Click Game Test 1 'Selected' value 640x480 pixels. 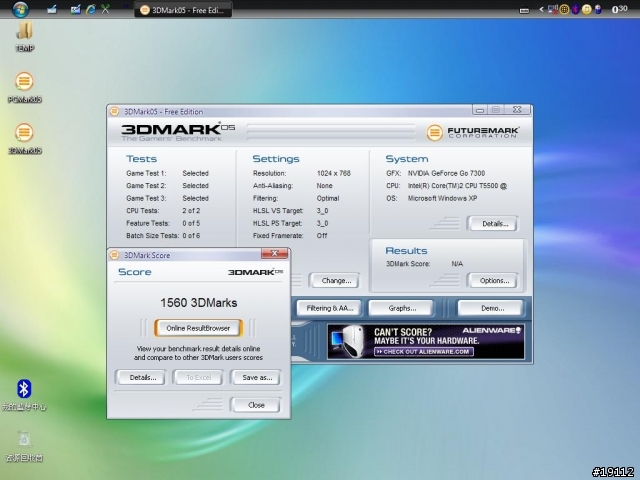tap(196, 173)
